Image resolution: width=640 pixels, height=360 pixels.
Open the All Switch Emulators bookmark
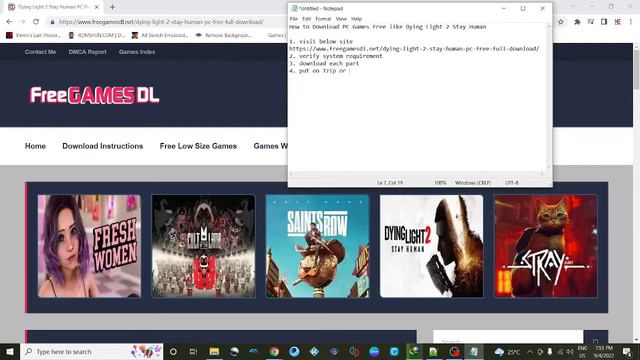160,35
